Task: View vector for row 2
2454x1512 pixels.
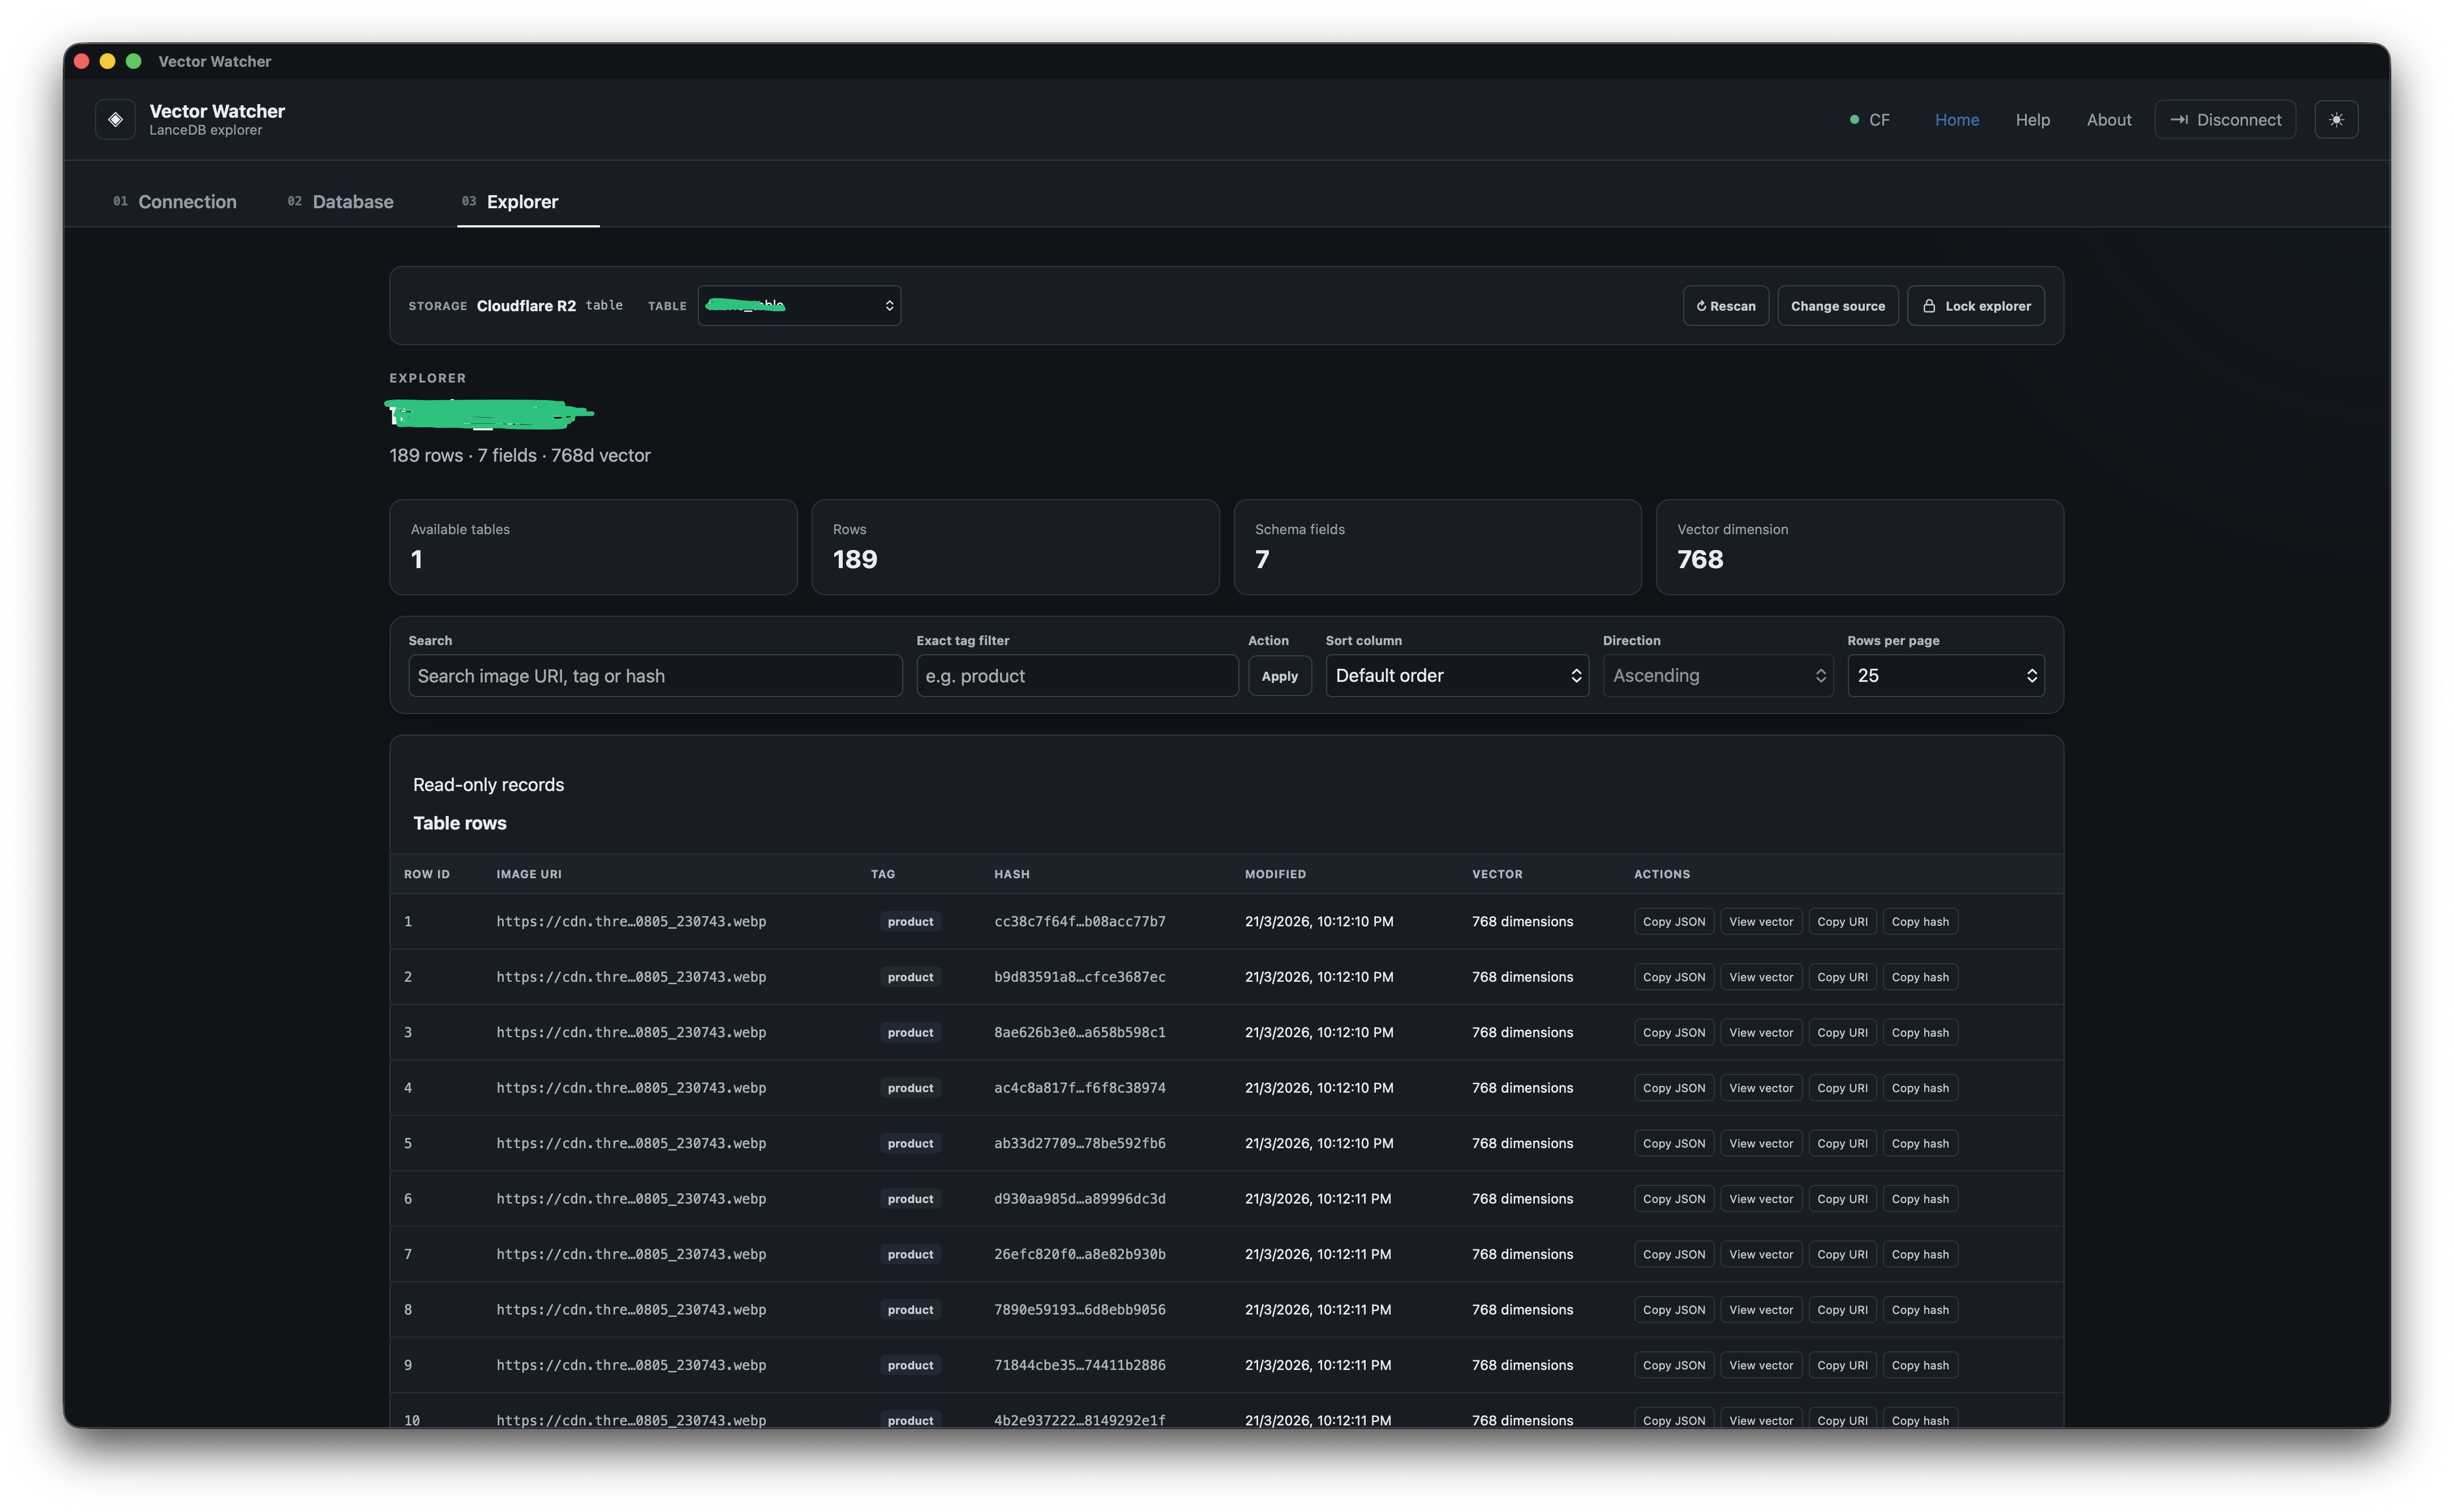Action: (x=1761, y=977)
